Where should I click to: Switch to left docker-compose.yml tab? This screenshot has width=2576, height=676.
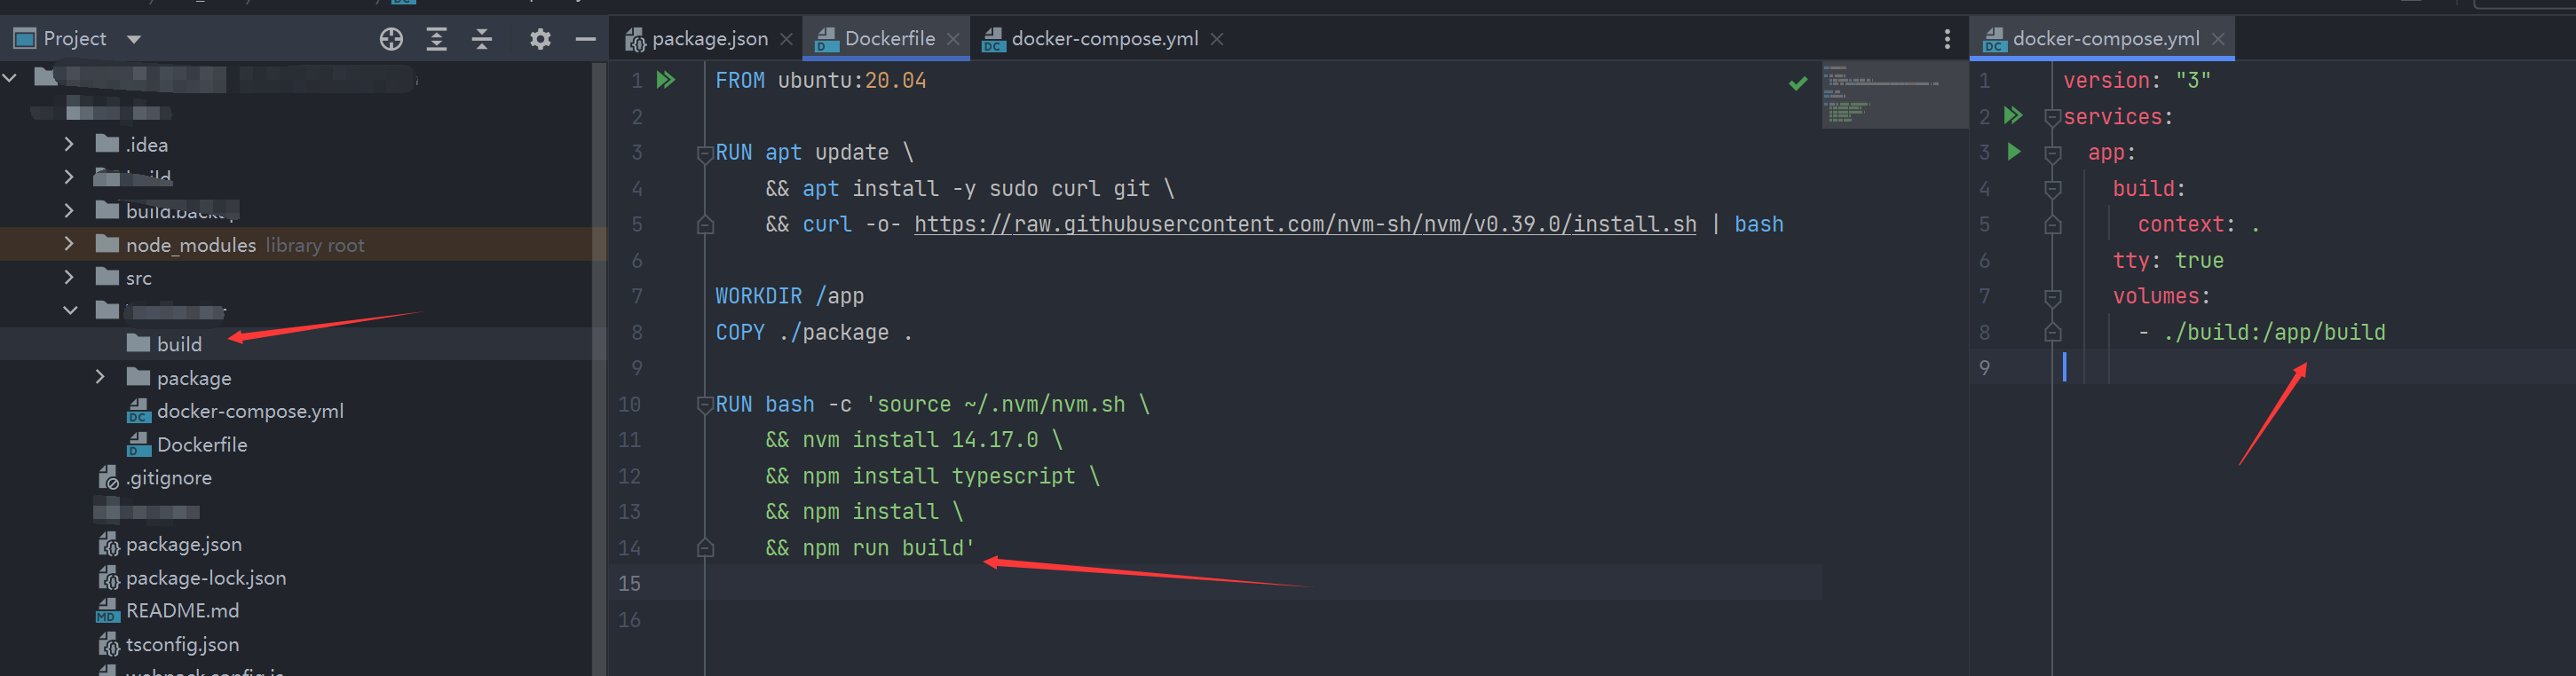click(x=1104, y=38)
